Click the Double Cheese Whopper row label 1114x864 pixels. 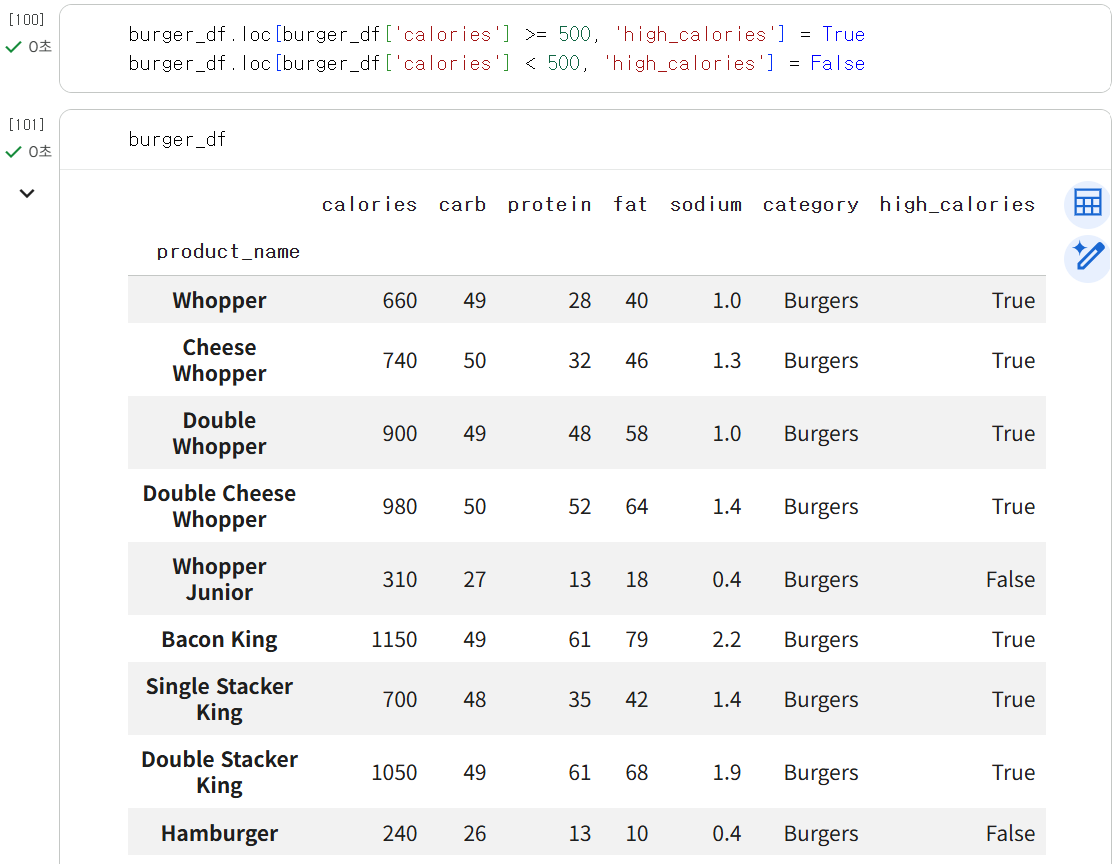(220, 506)
